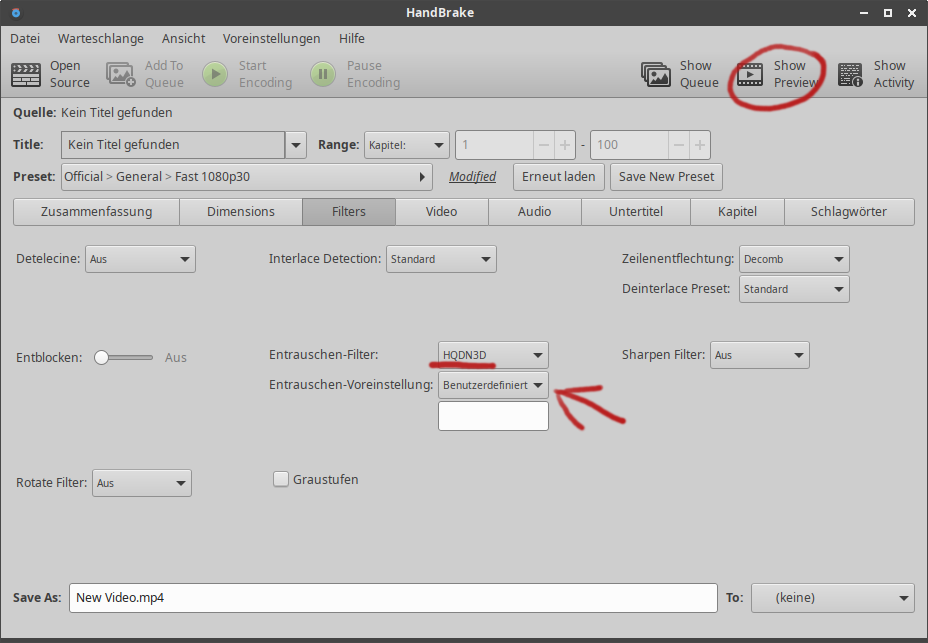
Task: Open the Deinterlace Preset dropdown
Action: pyautogui.click(x=794, y=290)
